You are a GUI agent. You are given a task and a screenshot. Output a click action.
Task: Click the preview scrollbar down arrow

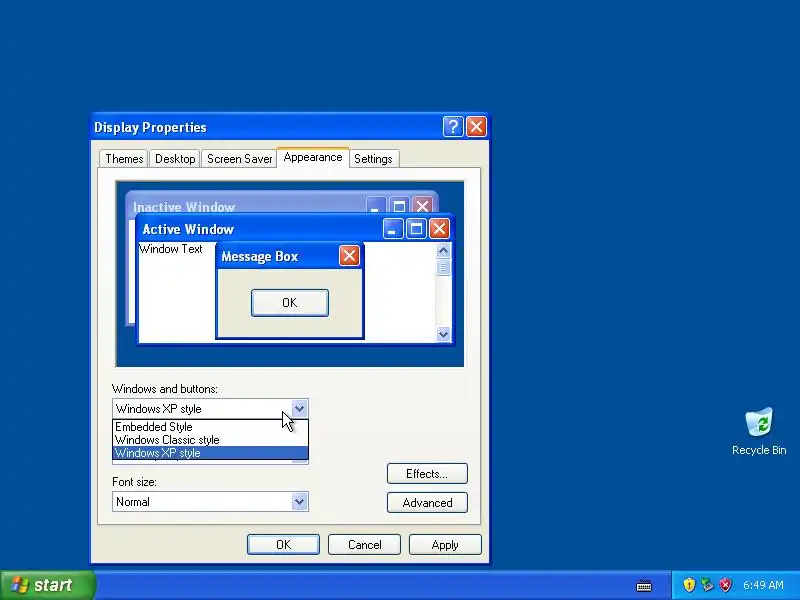point(443,334)
